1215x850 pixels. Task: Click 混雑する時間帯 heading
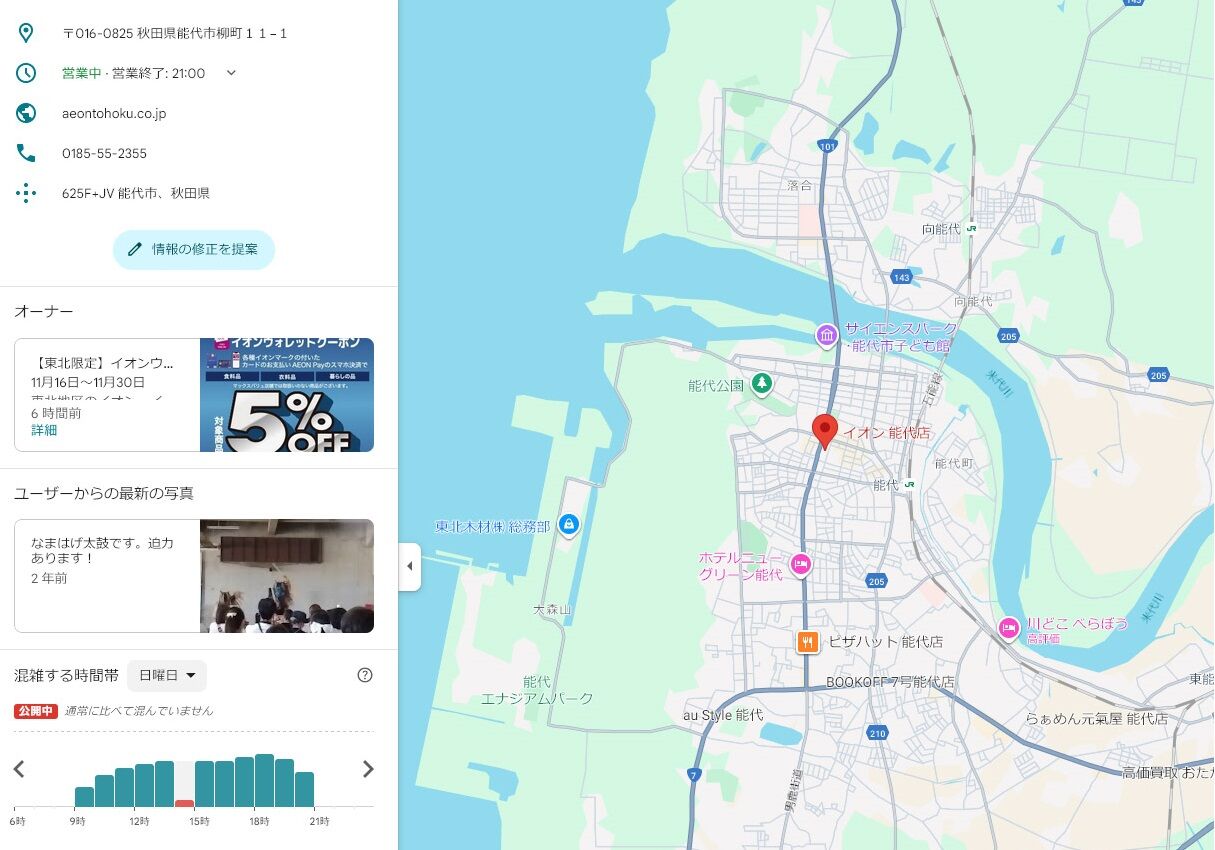66,676
